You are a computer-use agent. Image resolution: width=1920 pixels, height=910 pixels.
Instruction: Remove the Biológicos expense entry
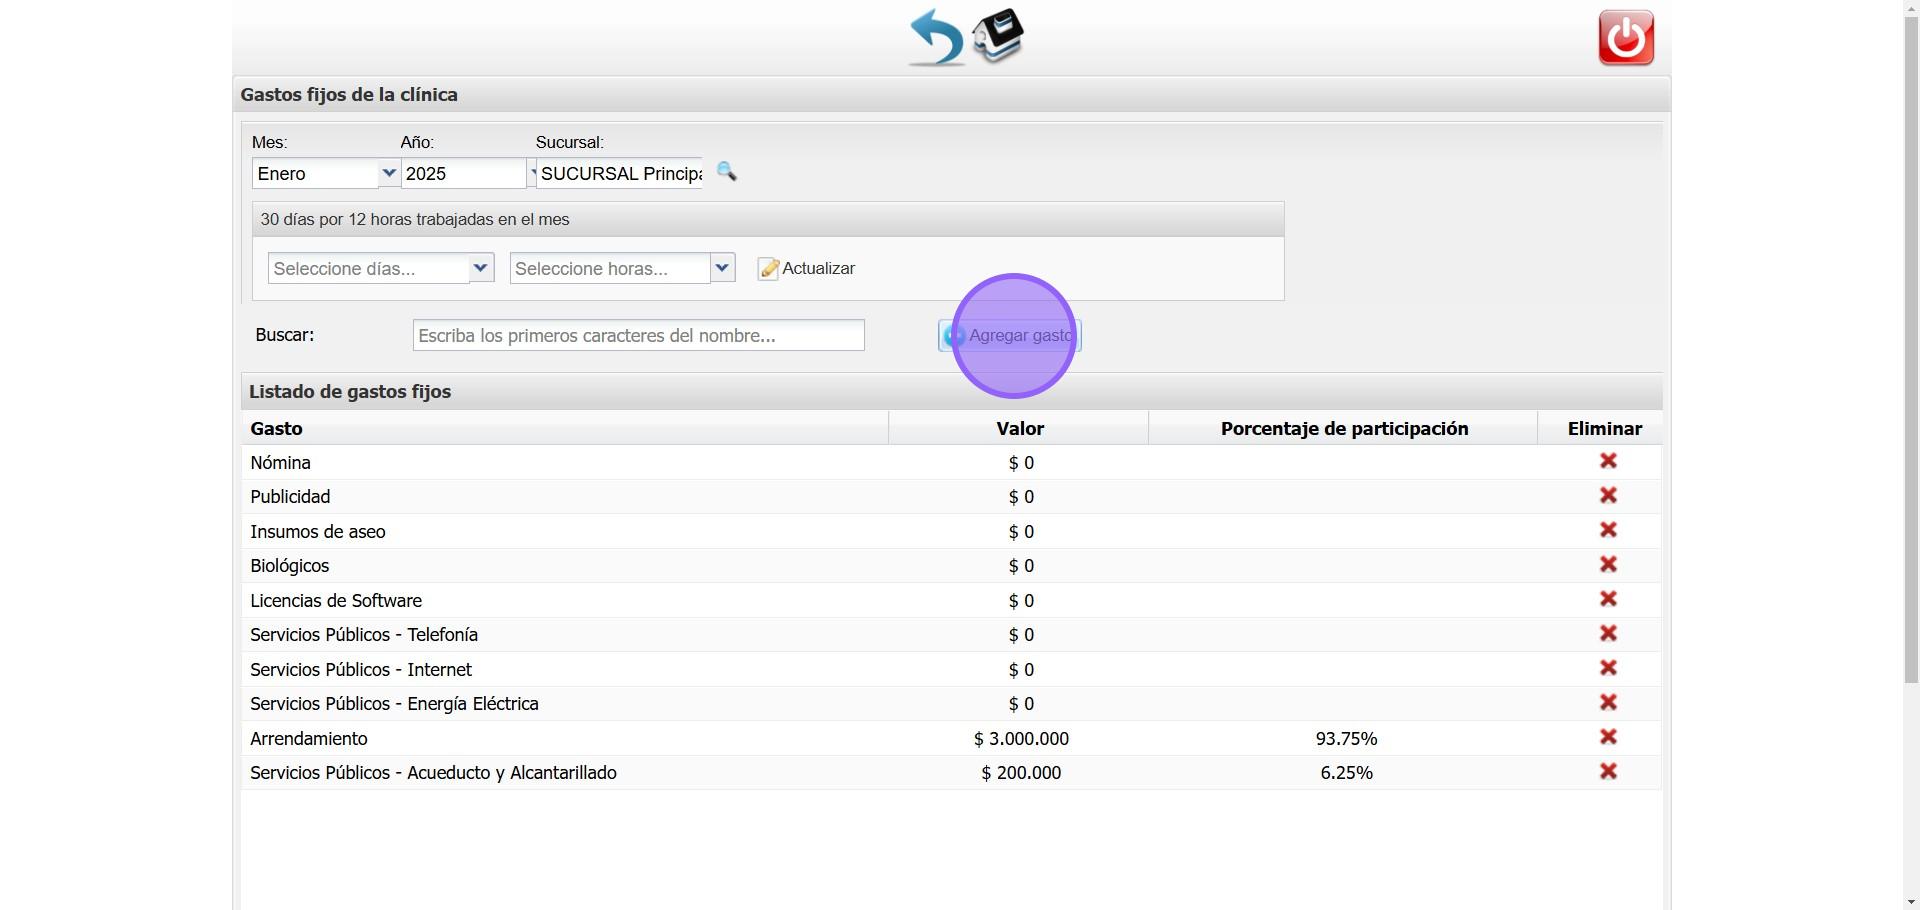coord(1608,565)
